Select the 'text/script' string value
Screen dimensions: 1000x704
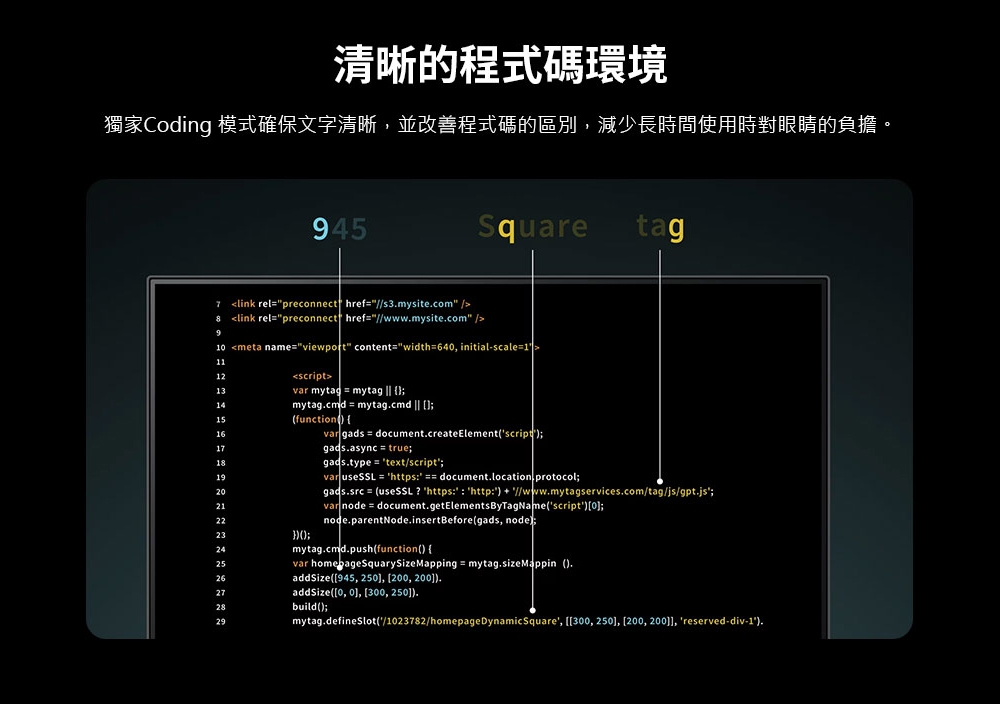tap(413, 463)
